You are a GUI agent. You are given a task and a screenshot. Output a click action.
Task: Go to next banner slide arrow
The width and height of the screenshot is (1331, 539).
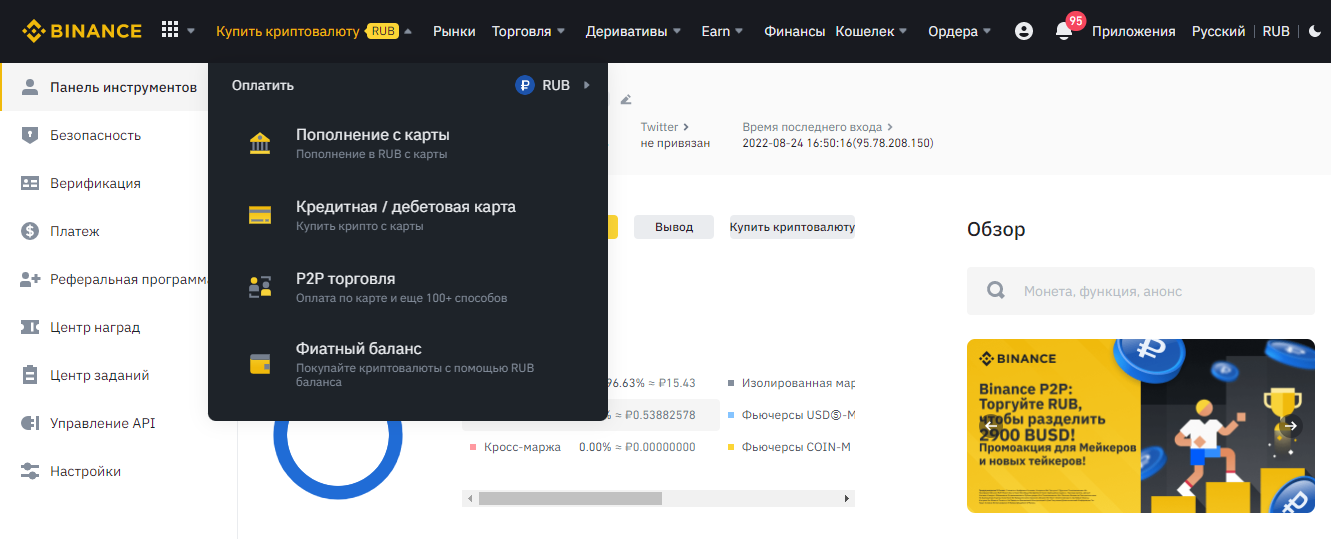(1291, 426)
